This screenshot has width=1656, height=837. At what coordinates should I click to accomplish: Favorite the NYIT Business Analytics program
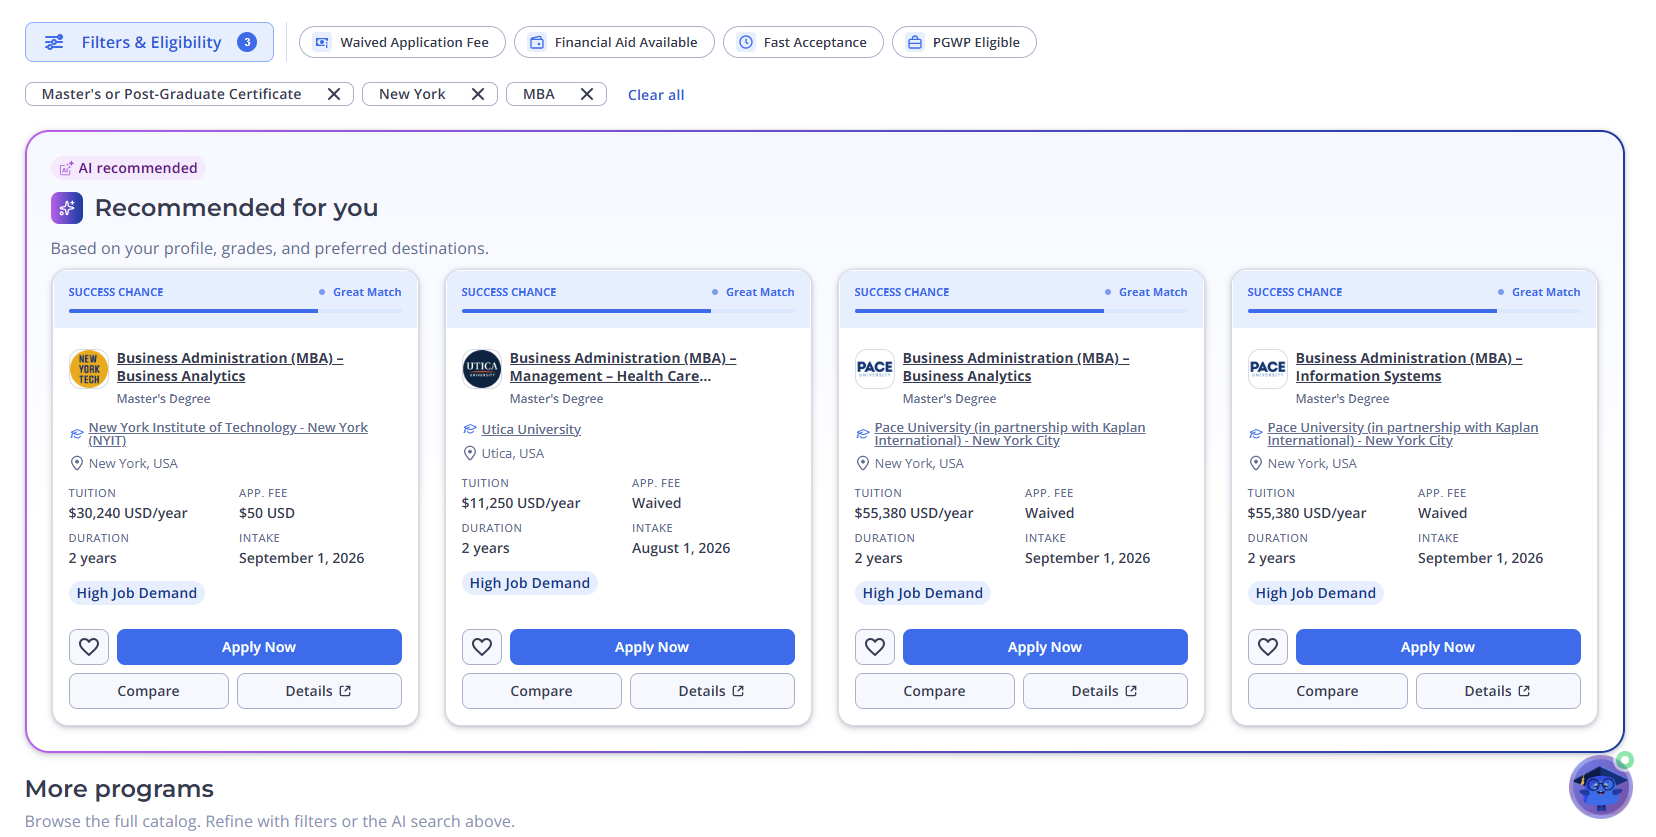(x=89, y=647)
